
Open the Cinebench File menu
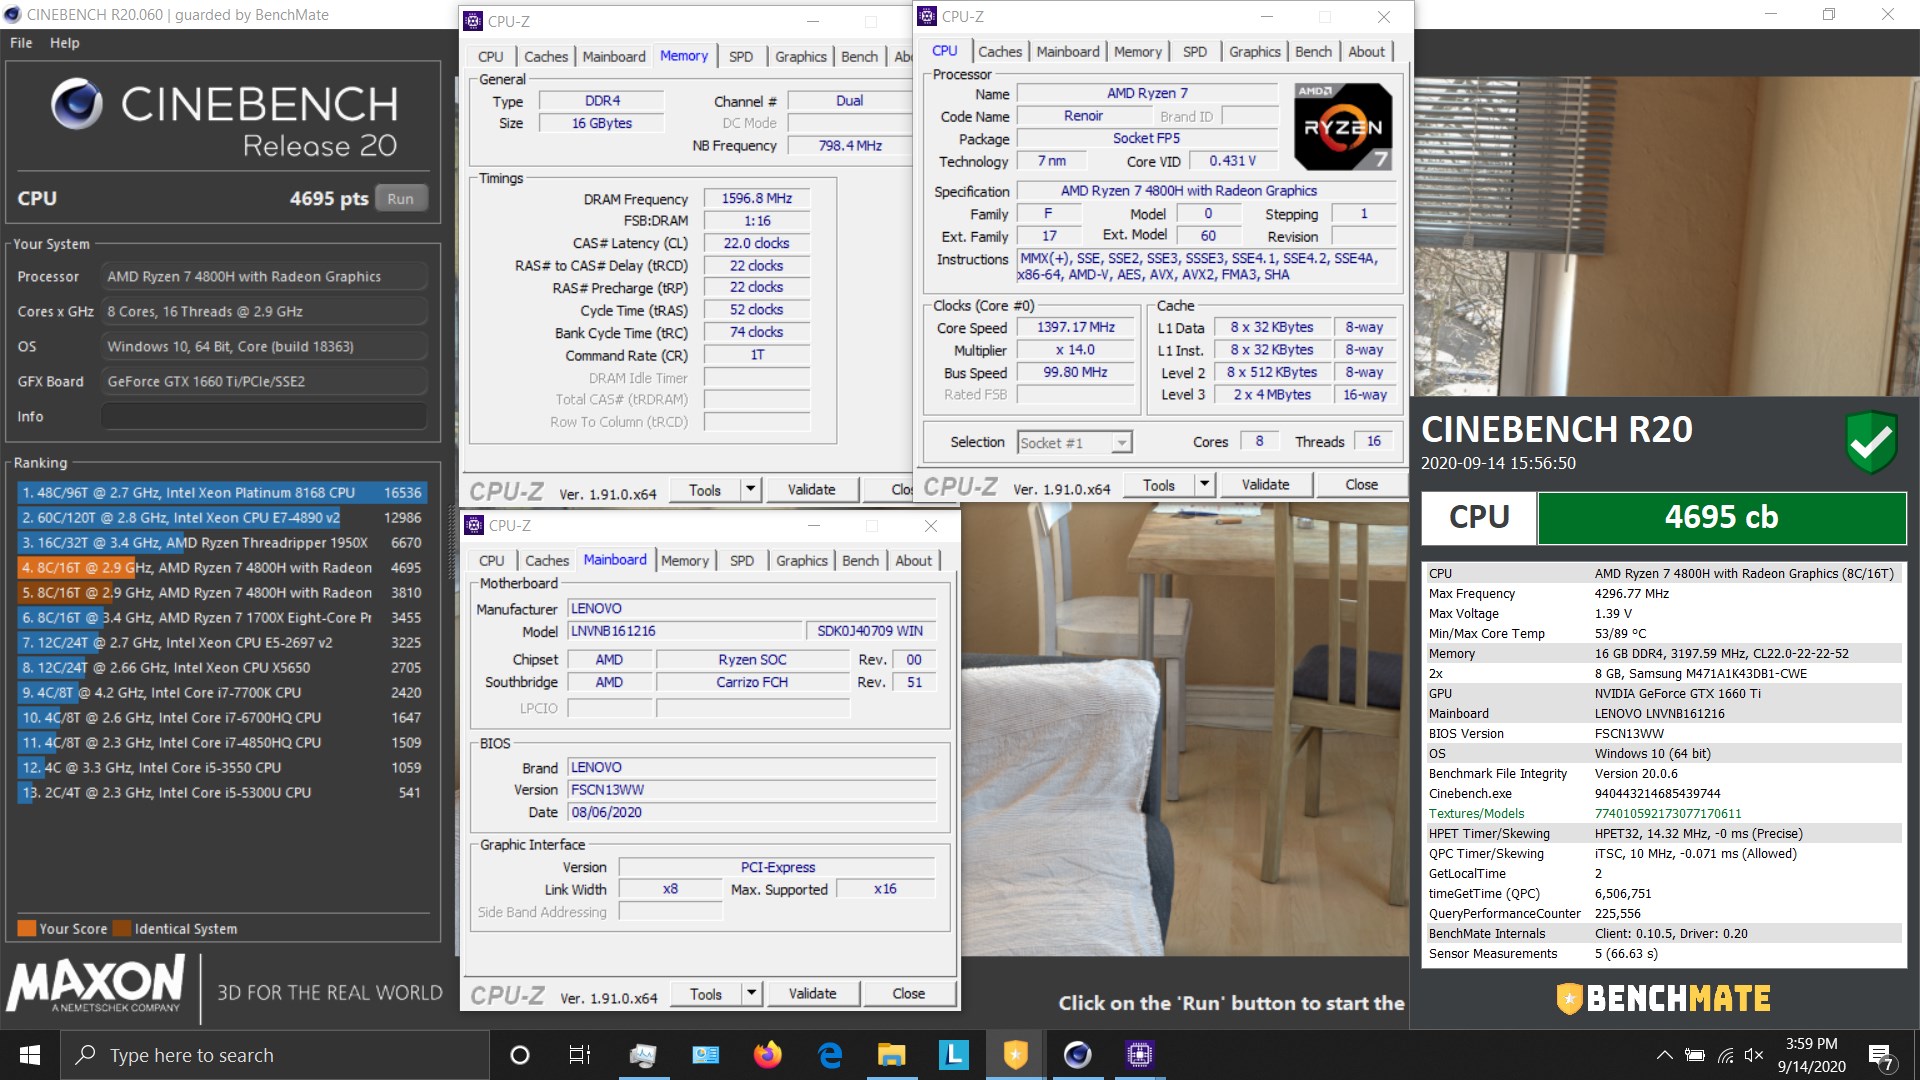tap(21, 43)
